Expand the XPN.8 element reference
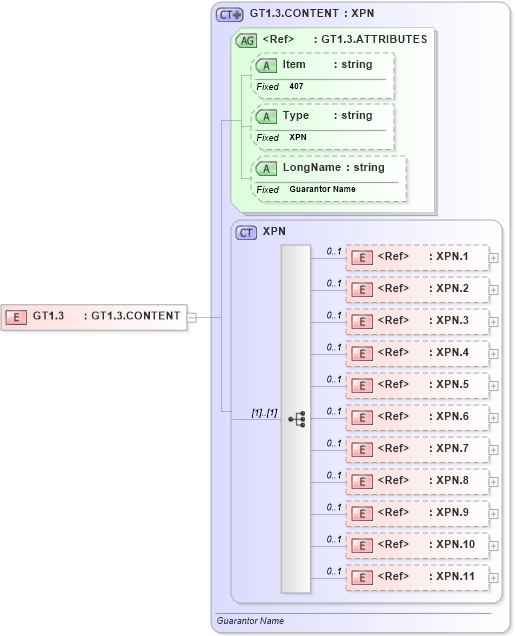 [493, 482]
